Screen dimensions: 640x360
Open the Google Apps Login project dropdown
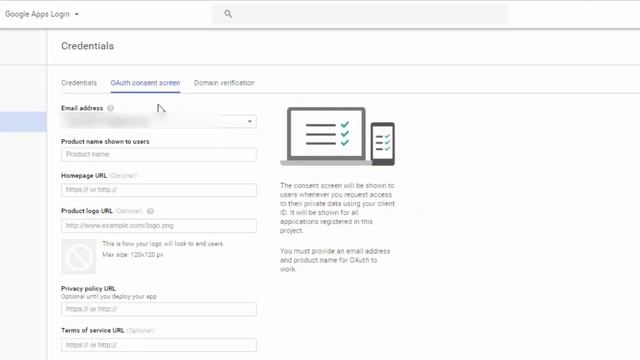click(x=42, y=14)
